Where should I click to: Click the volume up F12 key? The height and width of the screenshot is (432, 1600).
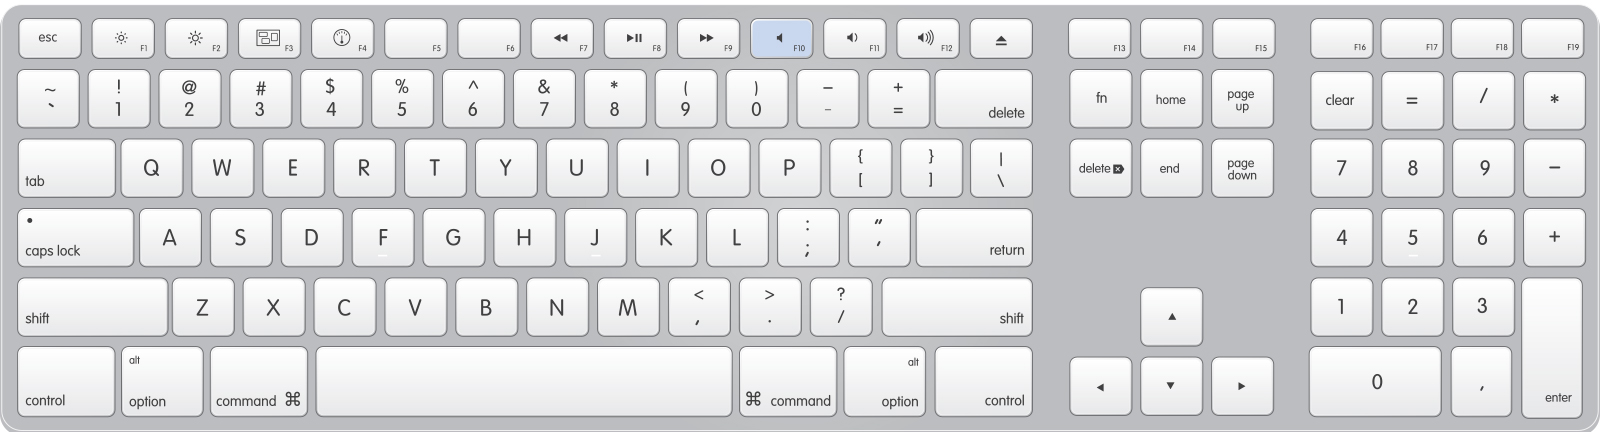(927, 39)
